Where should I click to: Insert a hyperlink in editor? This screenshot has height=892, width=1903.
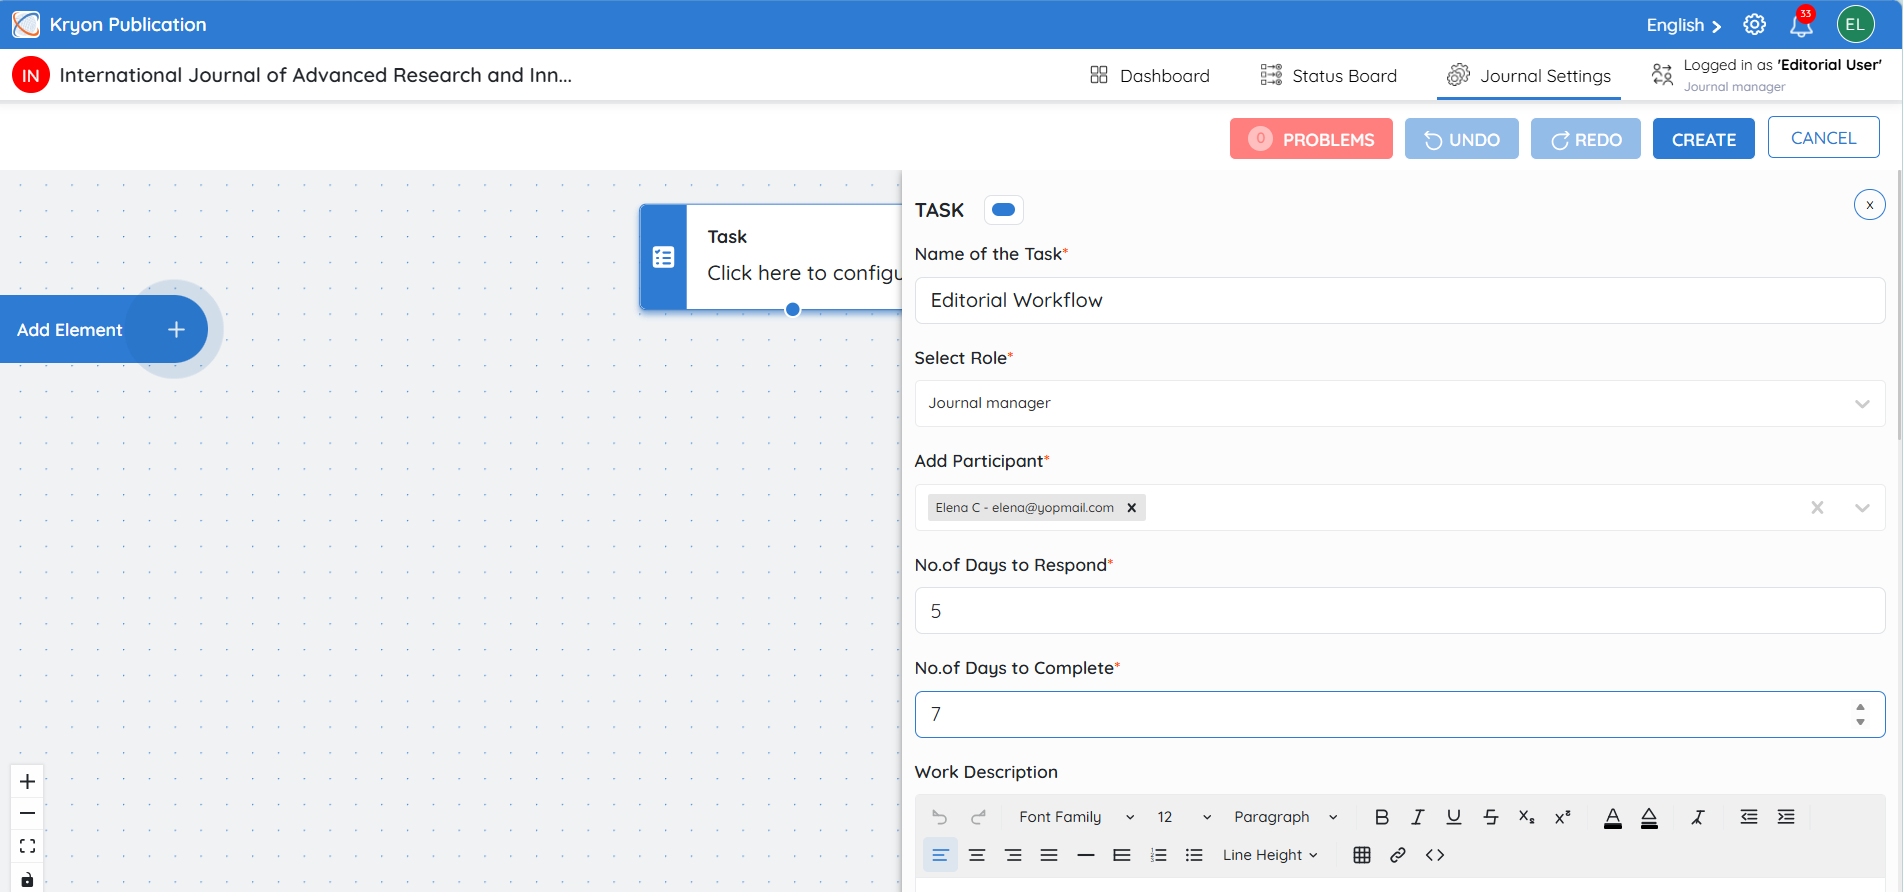1398,855
